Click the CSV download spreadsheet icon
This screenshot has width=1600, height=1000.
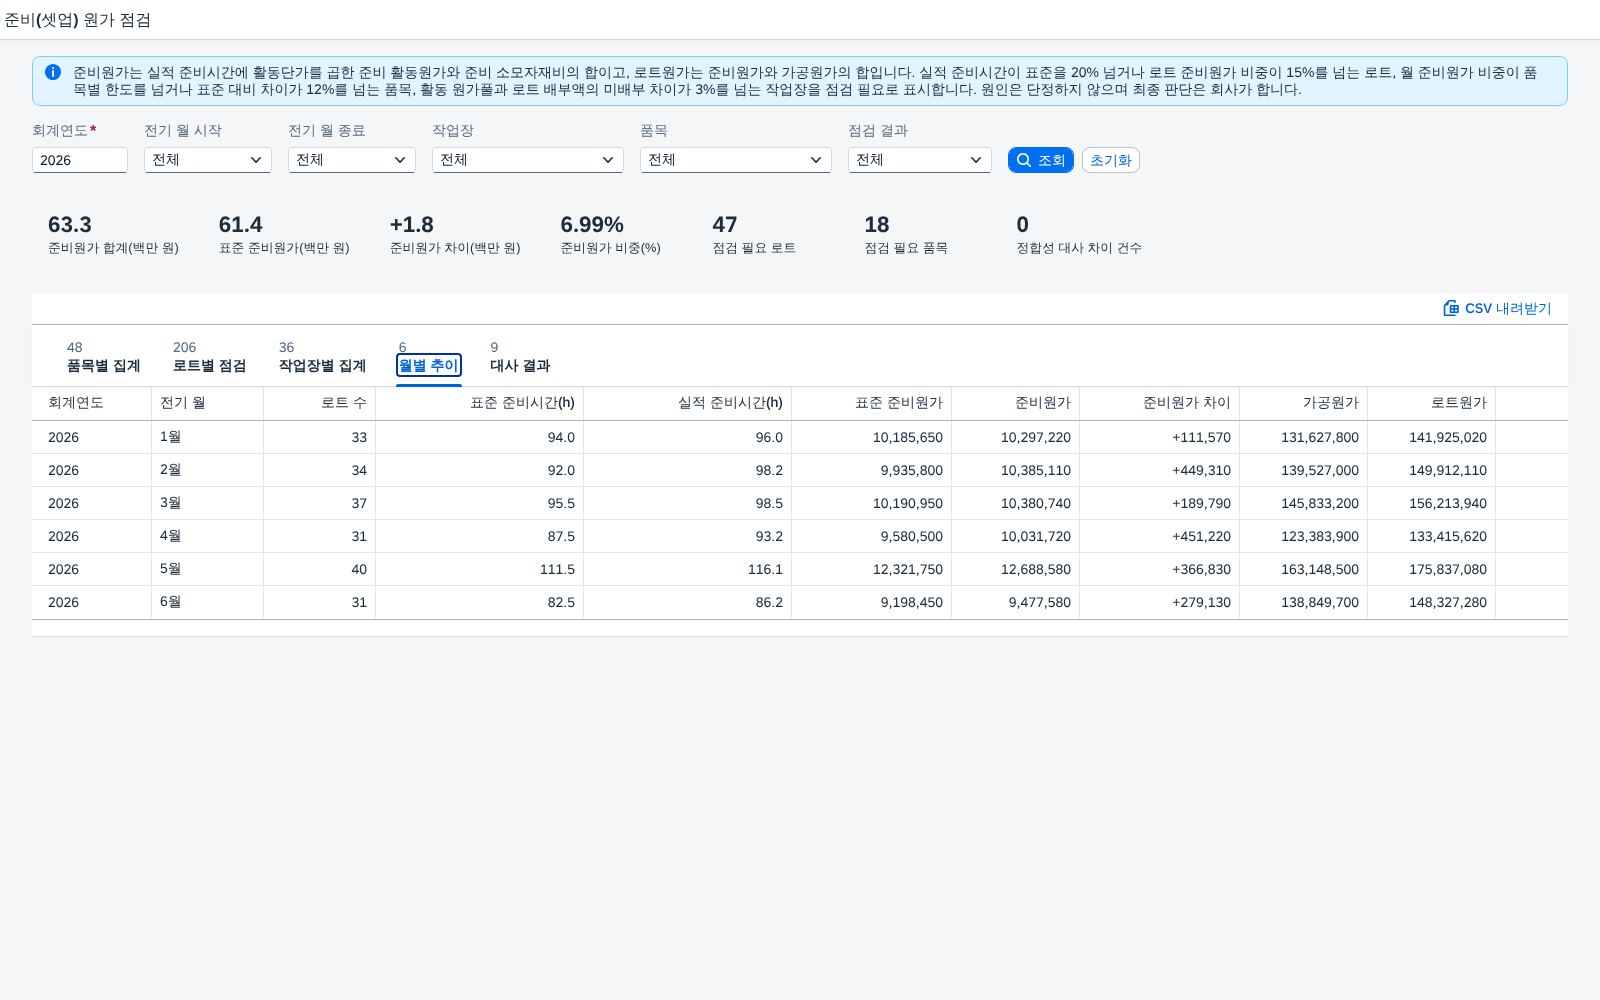(x=1451, y=308)
